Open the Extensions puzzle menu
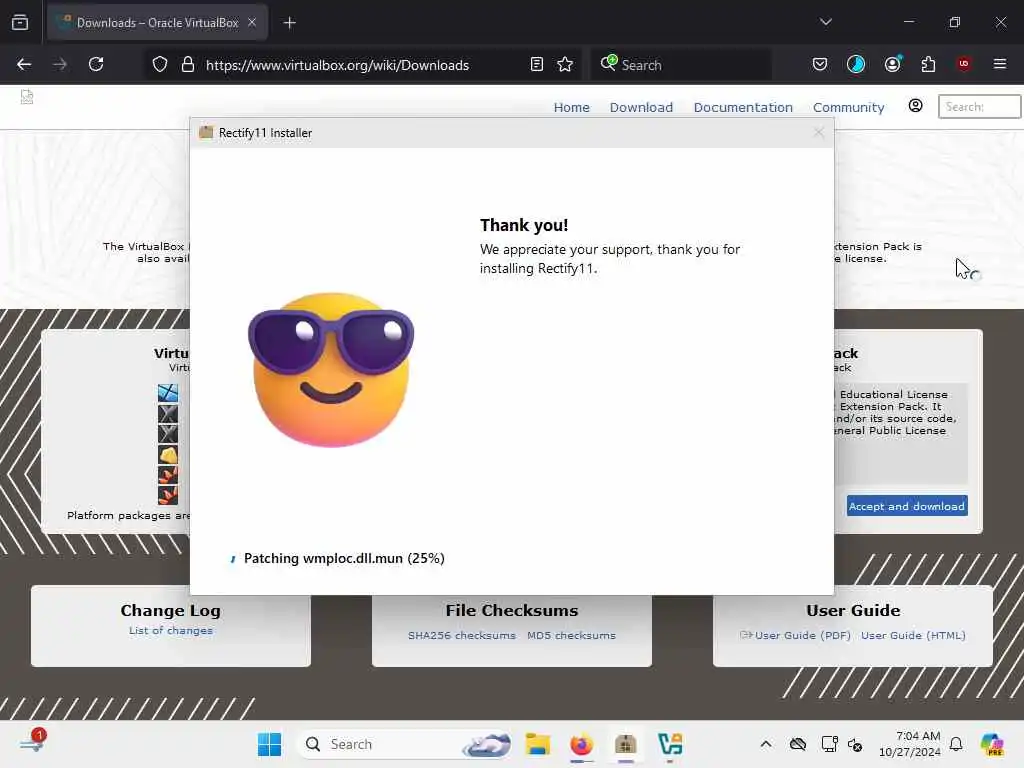1024x768 pixels. (x=928, y=64)
